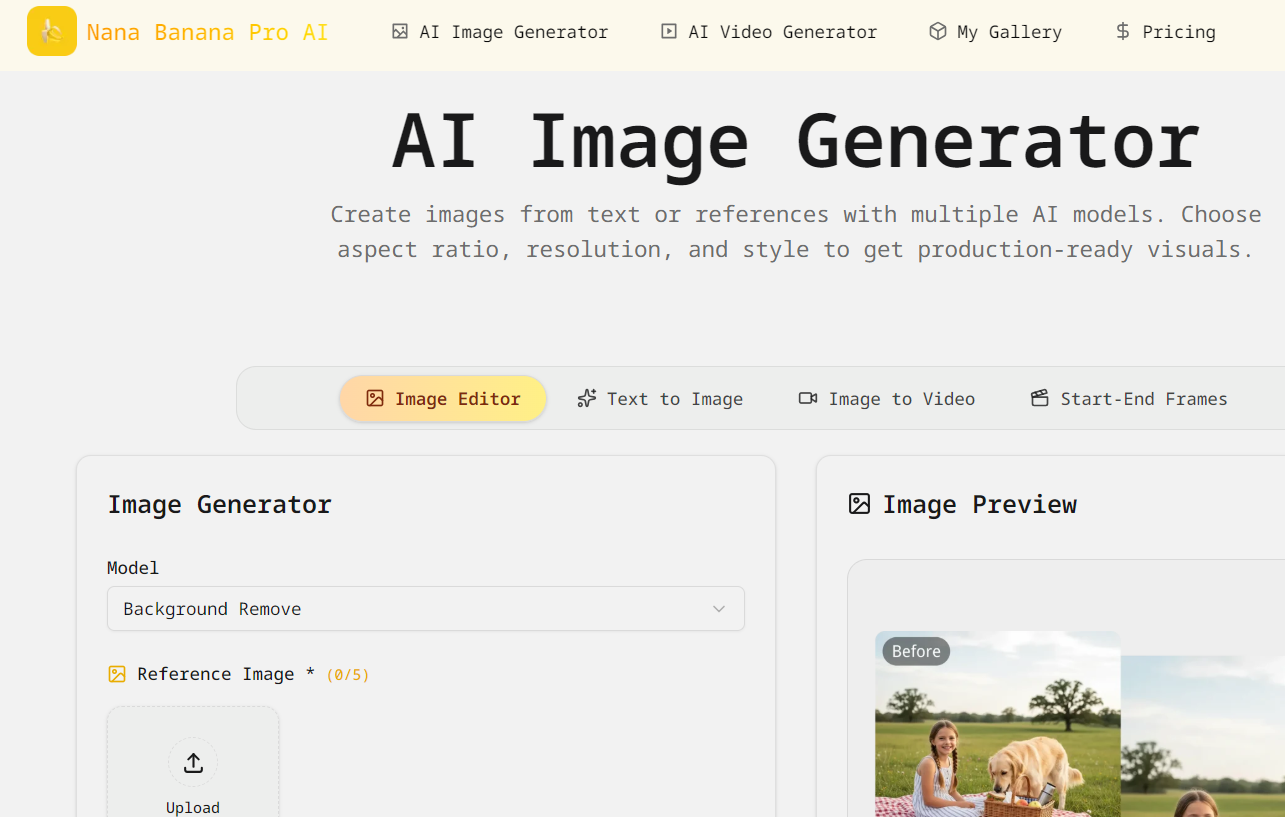Click the clapperboard icon on Start-End Frames
1285x817 pixels.
pos(1040,399)
